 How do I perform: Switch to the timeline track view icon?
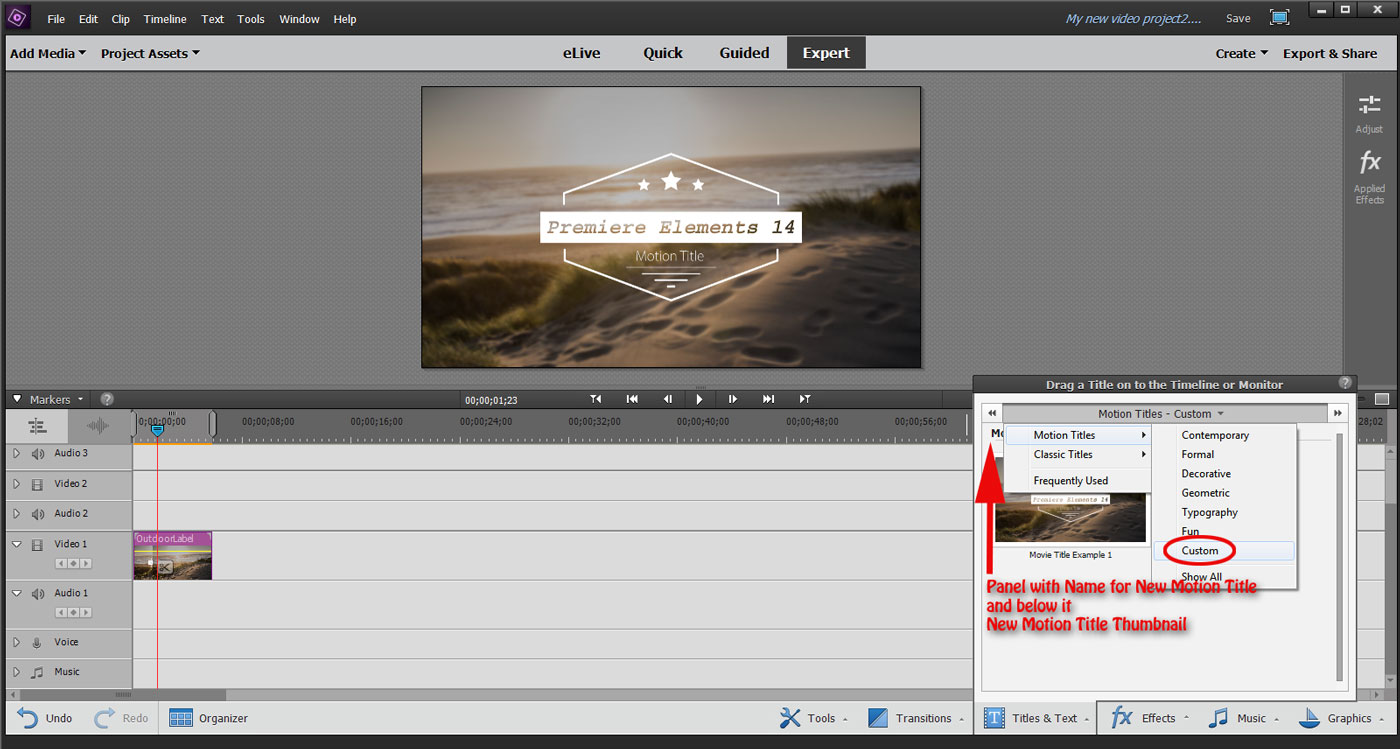click(x=37, y=426)
